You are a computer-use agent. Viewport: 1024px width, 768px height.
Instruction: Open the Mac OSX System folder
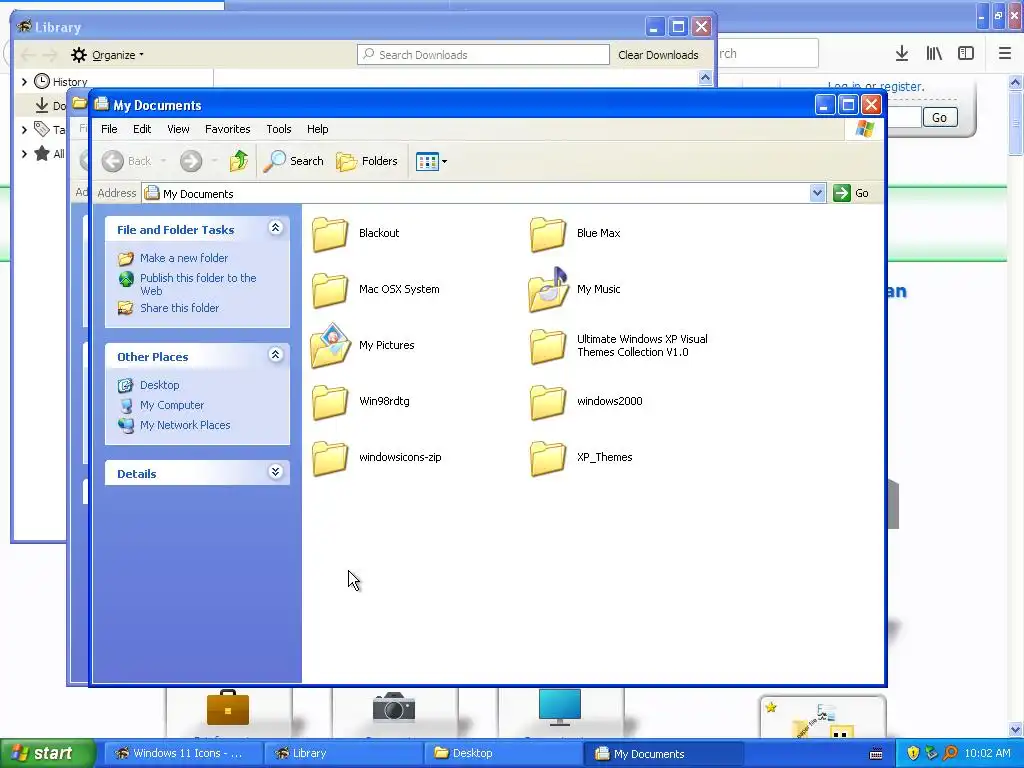376,289
